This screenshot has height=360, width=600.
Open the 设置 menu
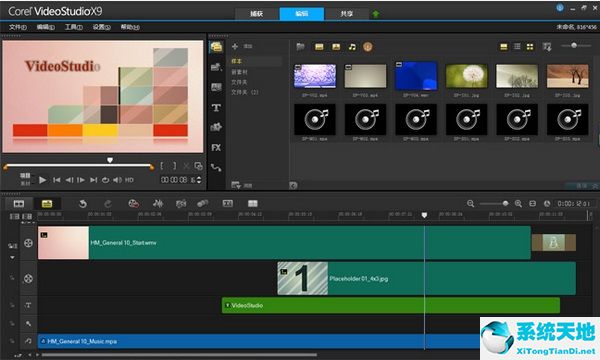point(101,27)
